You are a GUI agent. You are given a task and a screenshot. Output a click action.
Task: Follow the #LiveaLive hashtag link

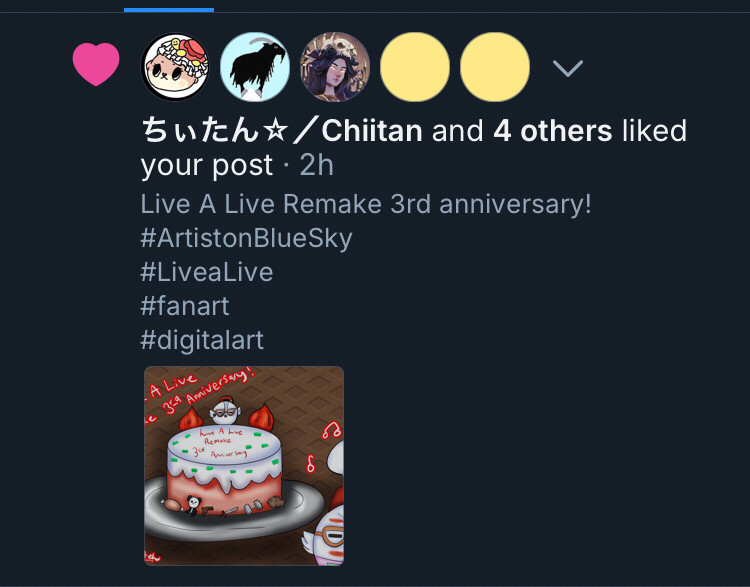[207, 272]
